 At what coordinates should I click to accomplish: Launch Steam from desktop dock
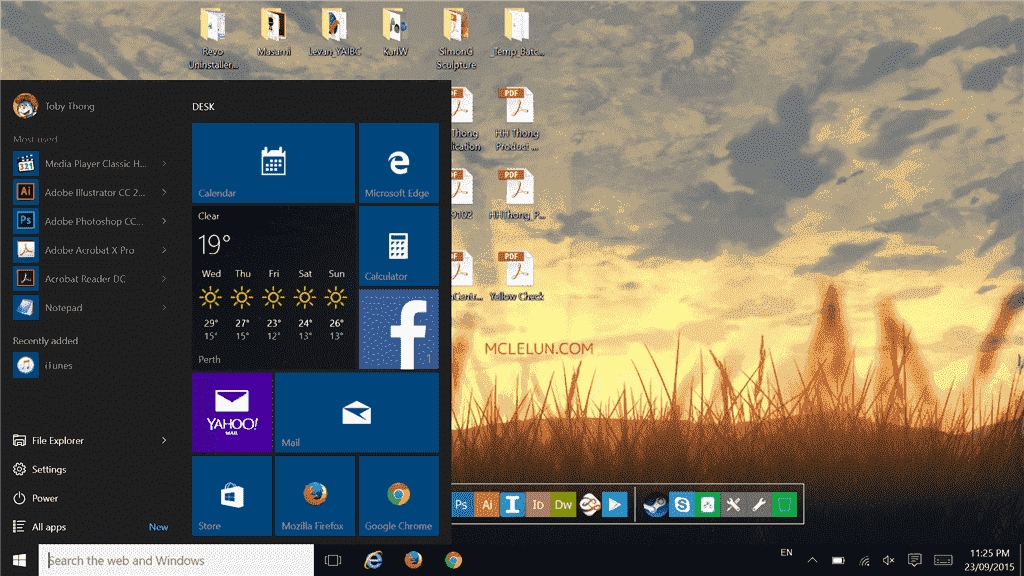point(655,504)
